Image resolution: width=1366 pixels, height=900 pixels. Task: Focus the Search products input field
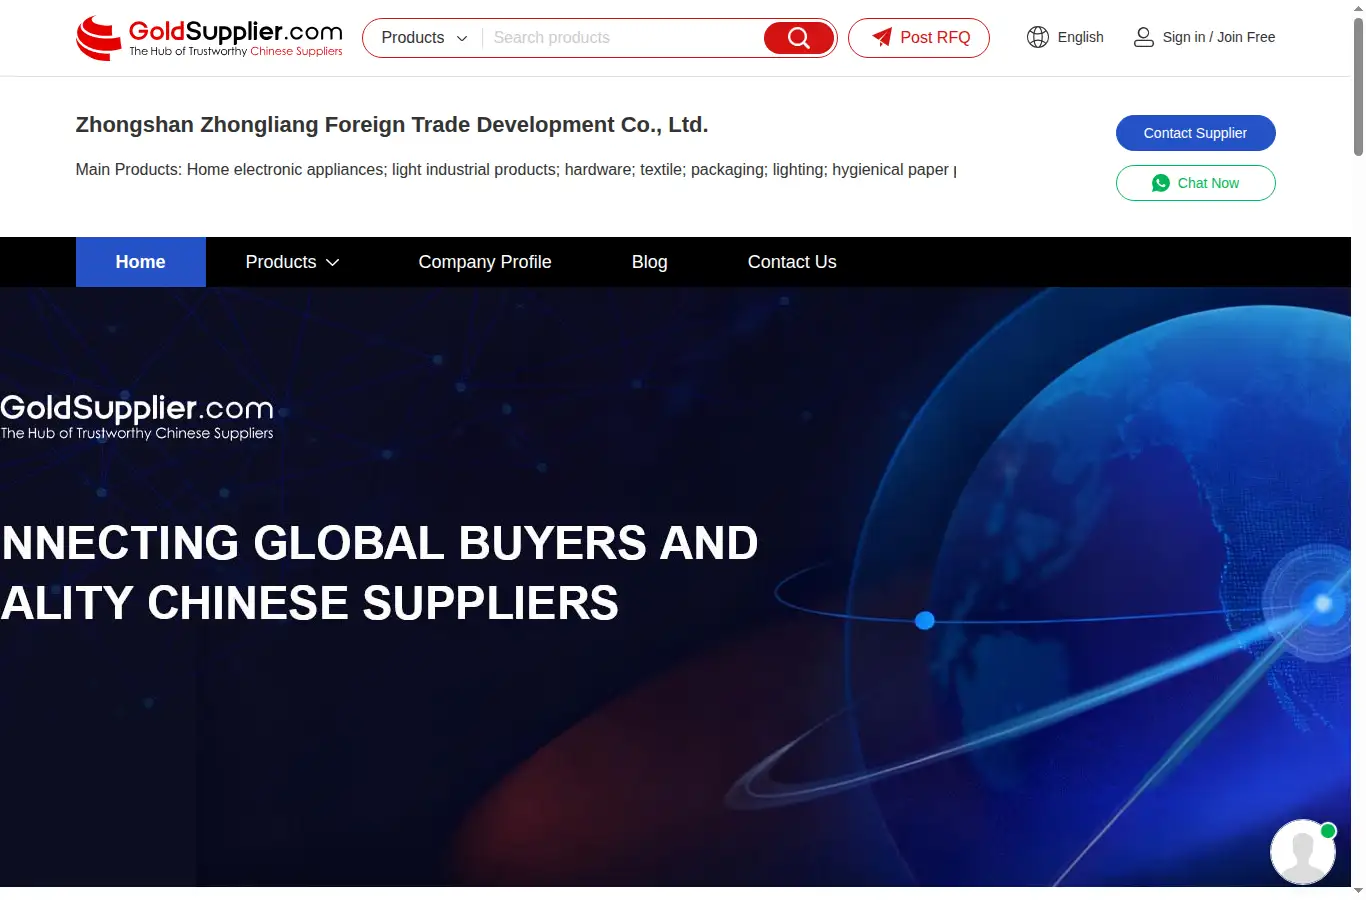(x=622, y=38)
